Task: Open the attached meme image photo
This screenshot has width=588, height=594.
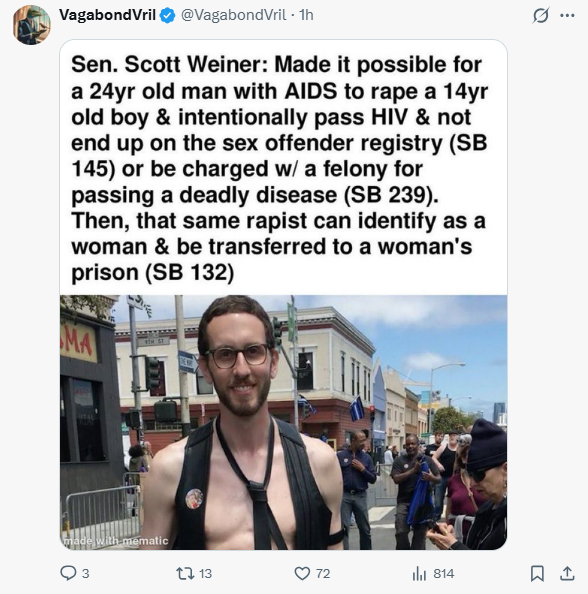Action: coord(283,422)
